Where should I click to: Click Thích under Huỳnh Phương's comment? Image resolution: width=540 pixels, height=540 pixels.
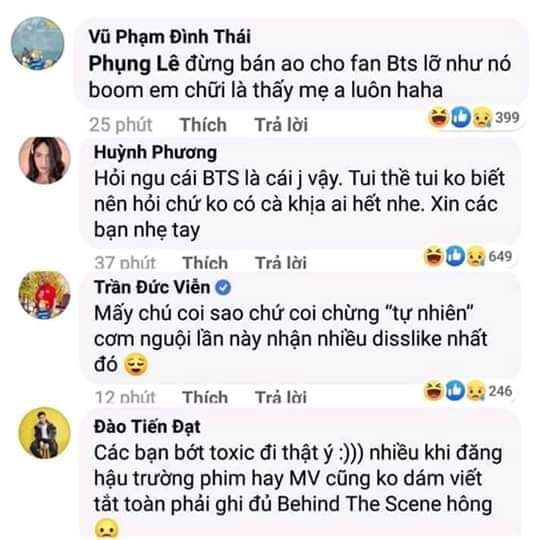(205, 262)
